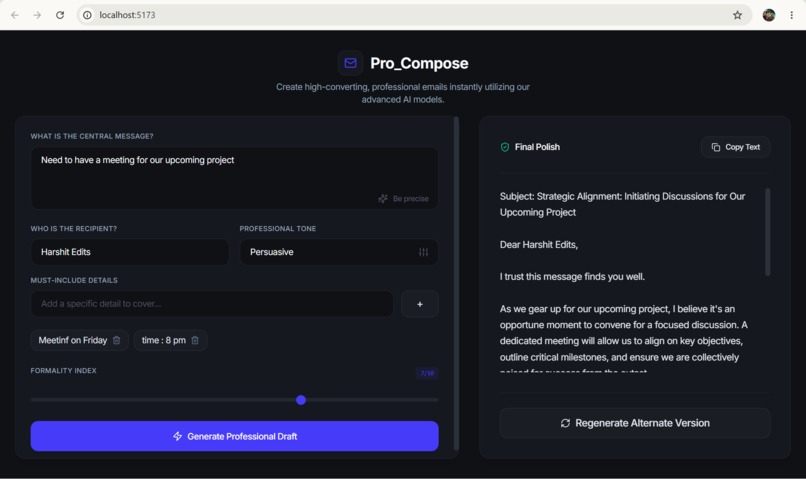Click the 'Pro_Compose' title text
The height and width of the screenshot is (479, 806).
(x=419, y=63)
